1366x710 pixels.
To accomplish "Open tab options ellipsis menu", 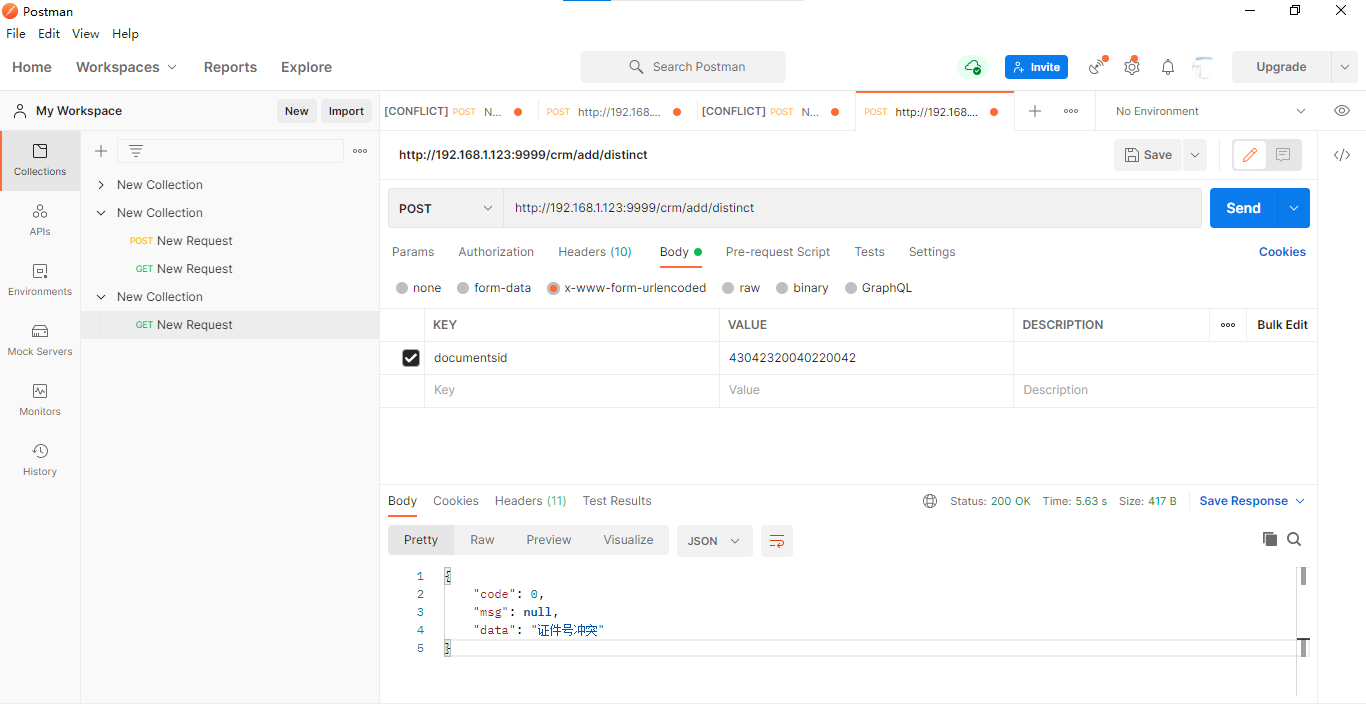I will pos(1071,111).
